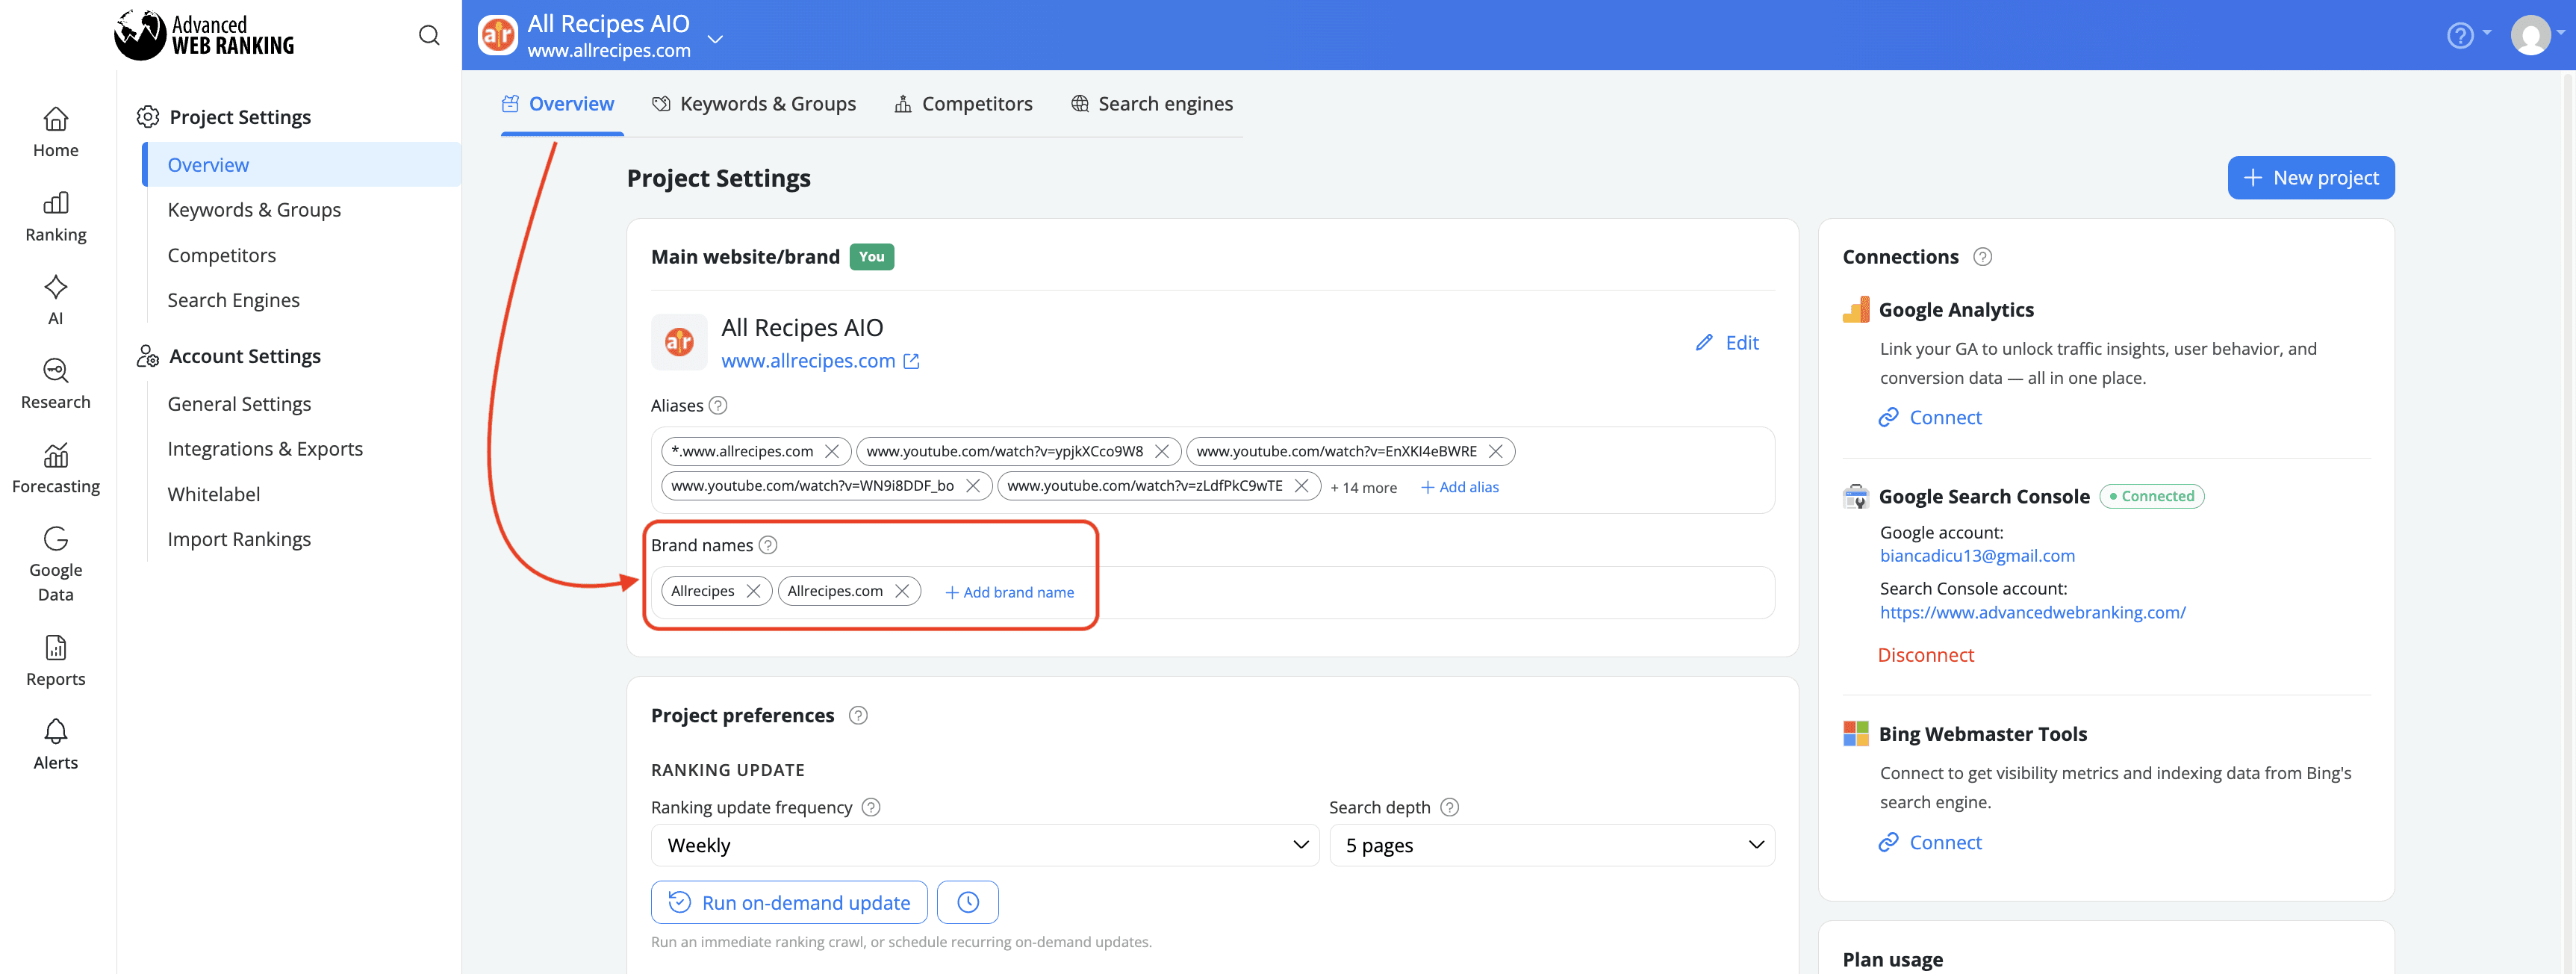
Task: Remove the Allrecipes.com brand name
Action: tap(902, 592)
